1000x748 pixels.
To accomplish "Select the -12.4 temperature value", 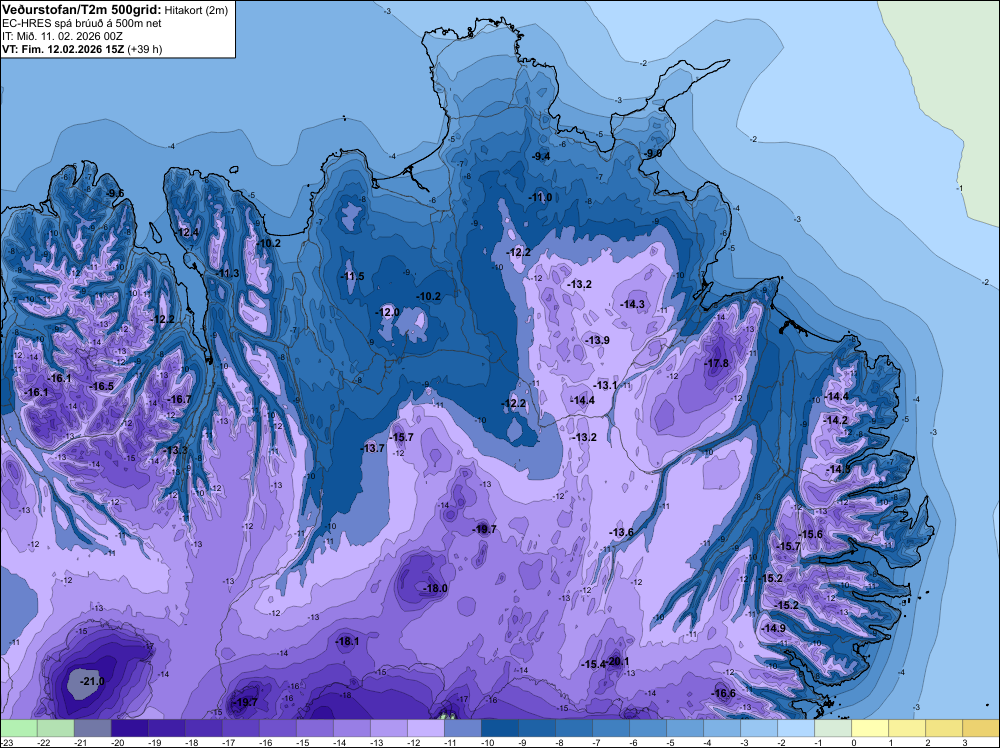I will [188, 233].
